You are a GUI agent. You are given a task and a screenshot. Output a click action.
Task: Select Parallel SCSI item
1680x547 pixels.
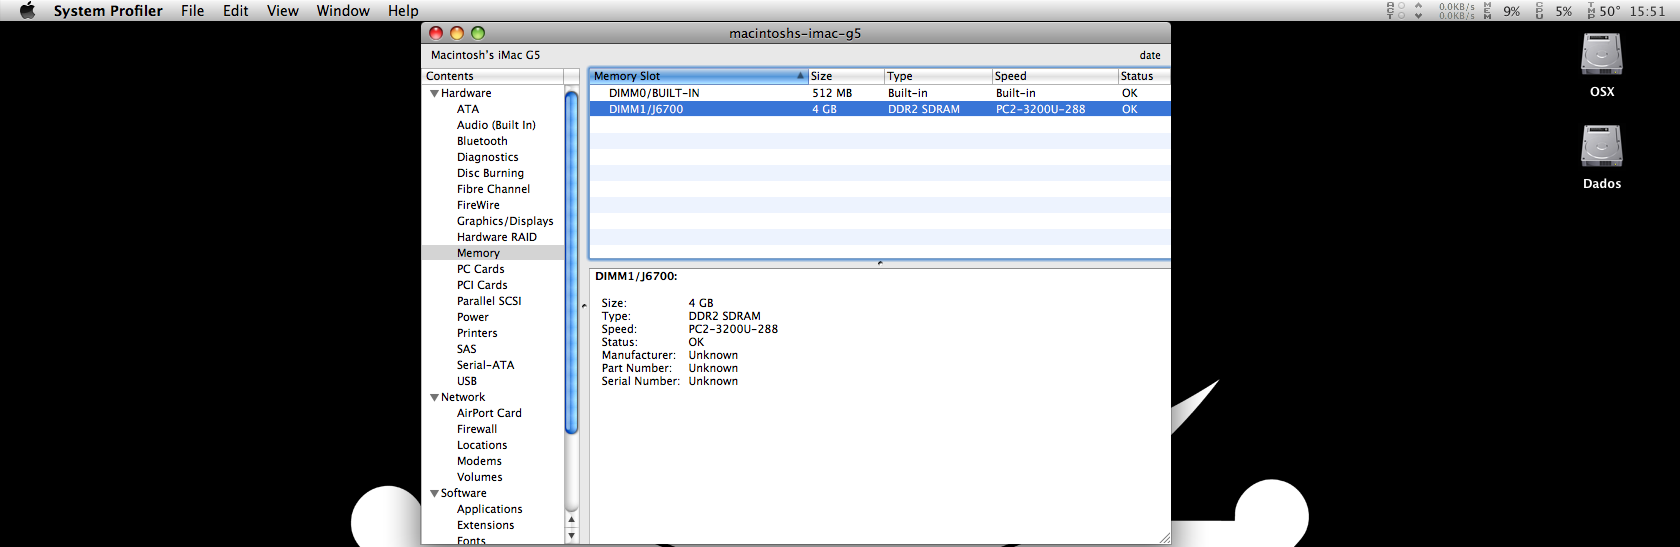point(489,301)
